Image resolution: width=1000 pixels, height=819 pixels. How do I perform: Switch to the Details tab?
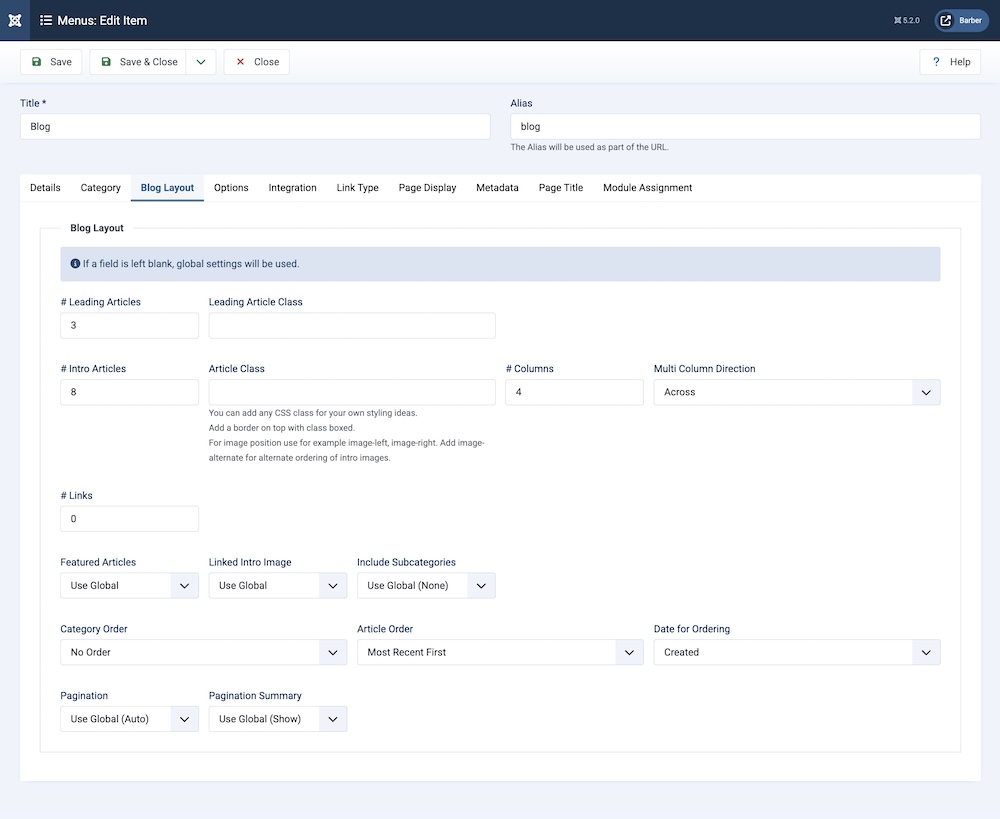pyautogui.click(x=45, y=188)
